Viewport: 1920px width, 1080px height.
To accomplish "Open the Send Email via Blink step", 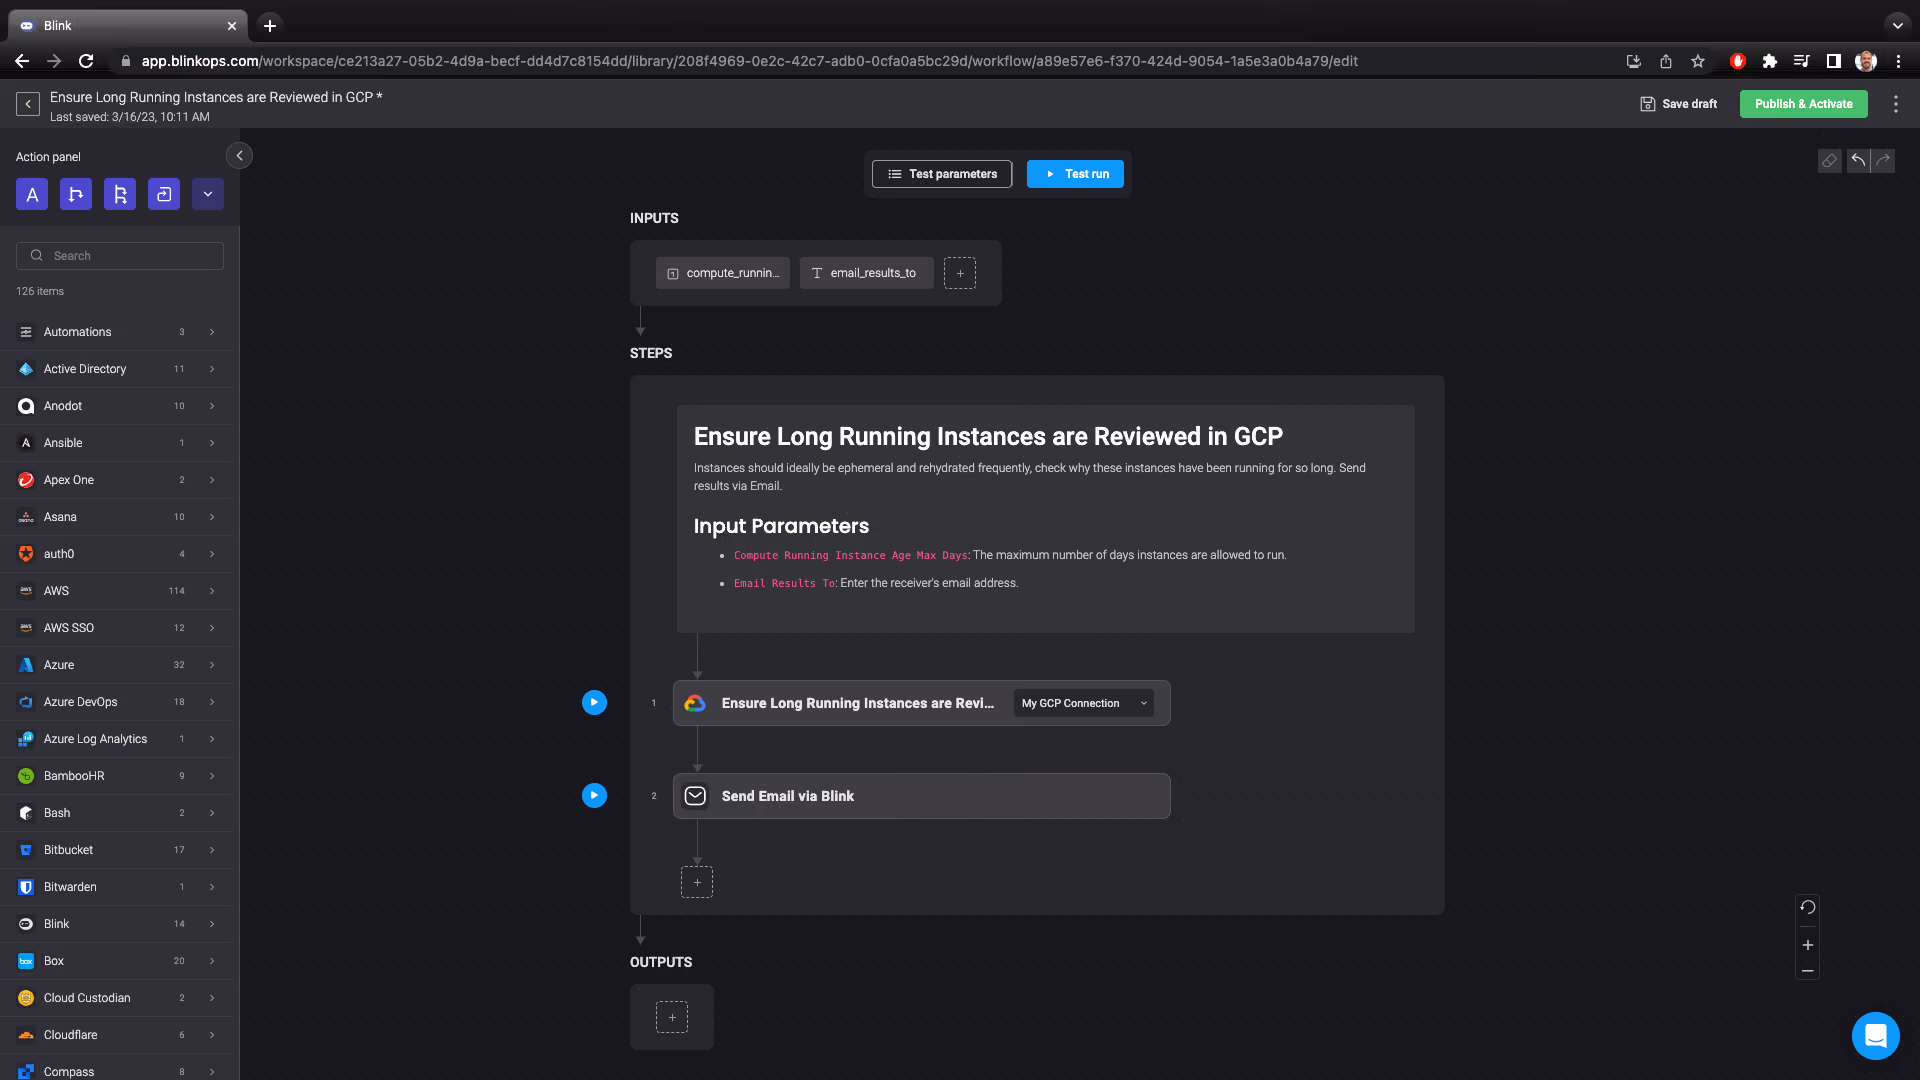I will [x=922, y=796].
